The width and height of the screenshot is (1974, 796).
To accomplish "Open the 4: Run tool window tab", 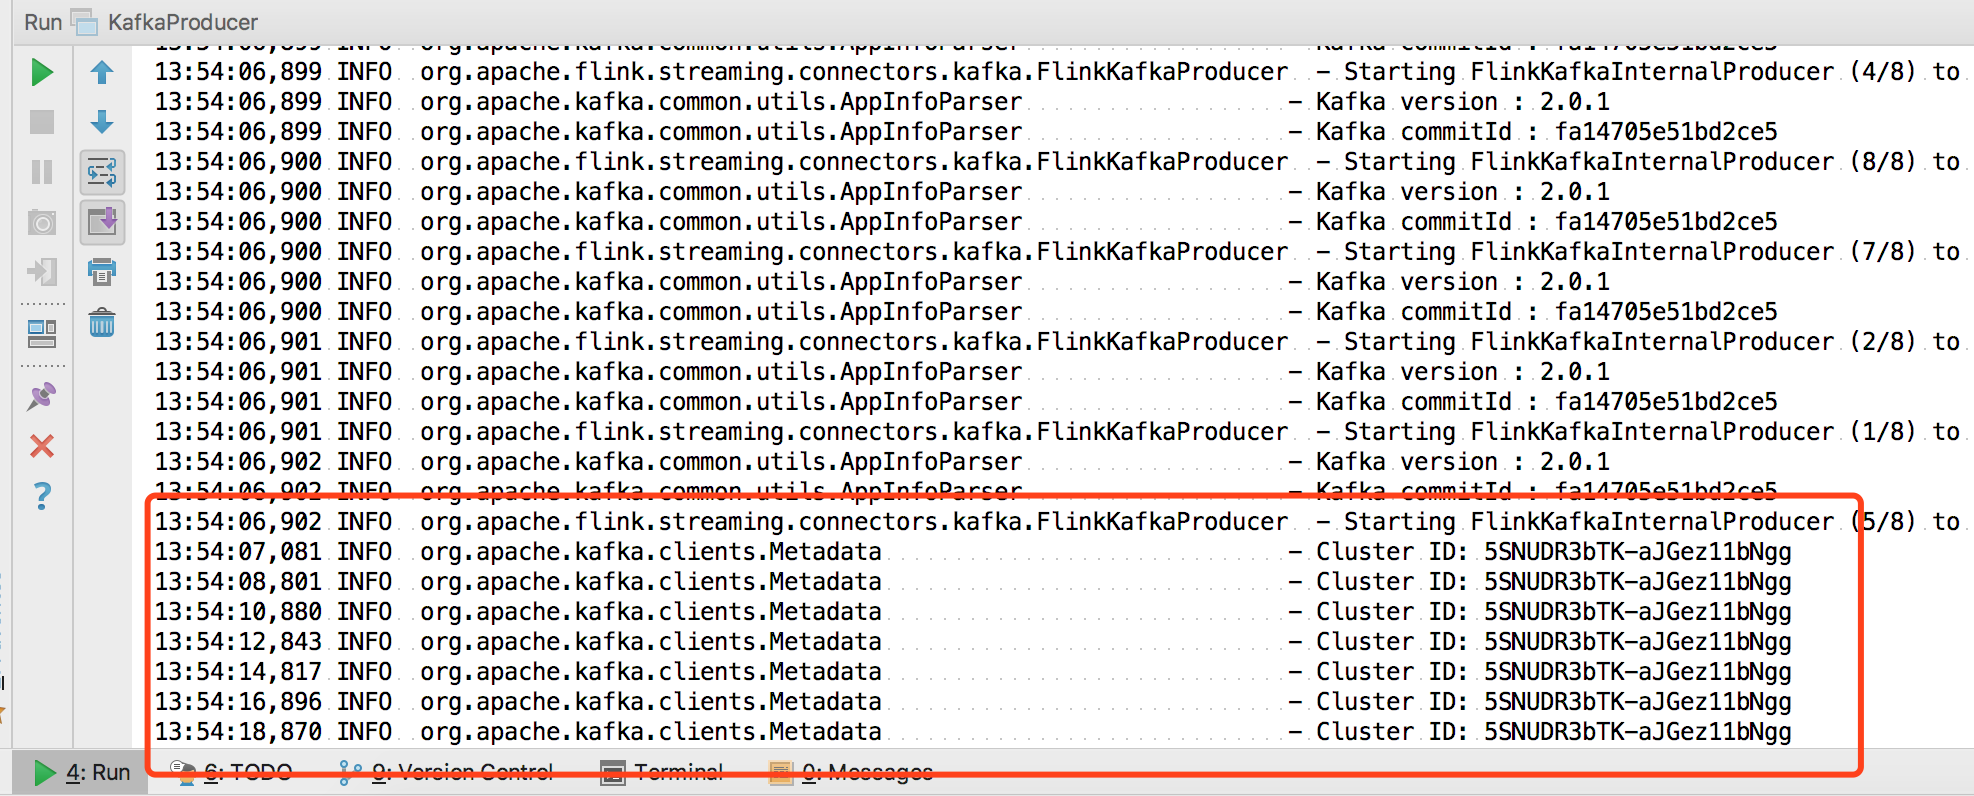I will point(82,772).
